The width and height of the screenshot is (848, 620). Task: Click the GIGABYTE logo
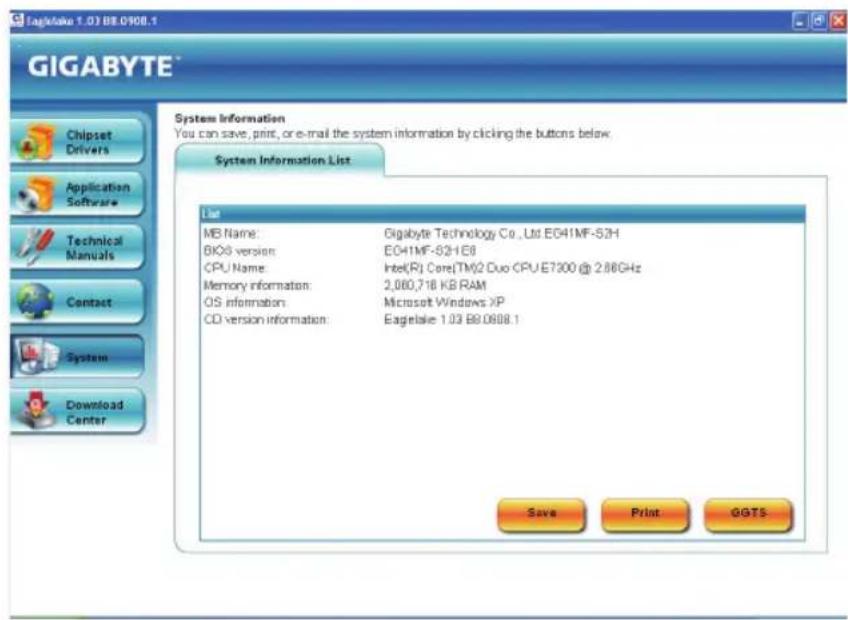point(102,67)
